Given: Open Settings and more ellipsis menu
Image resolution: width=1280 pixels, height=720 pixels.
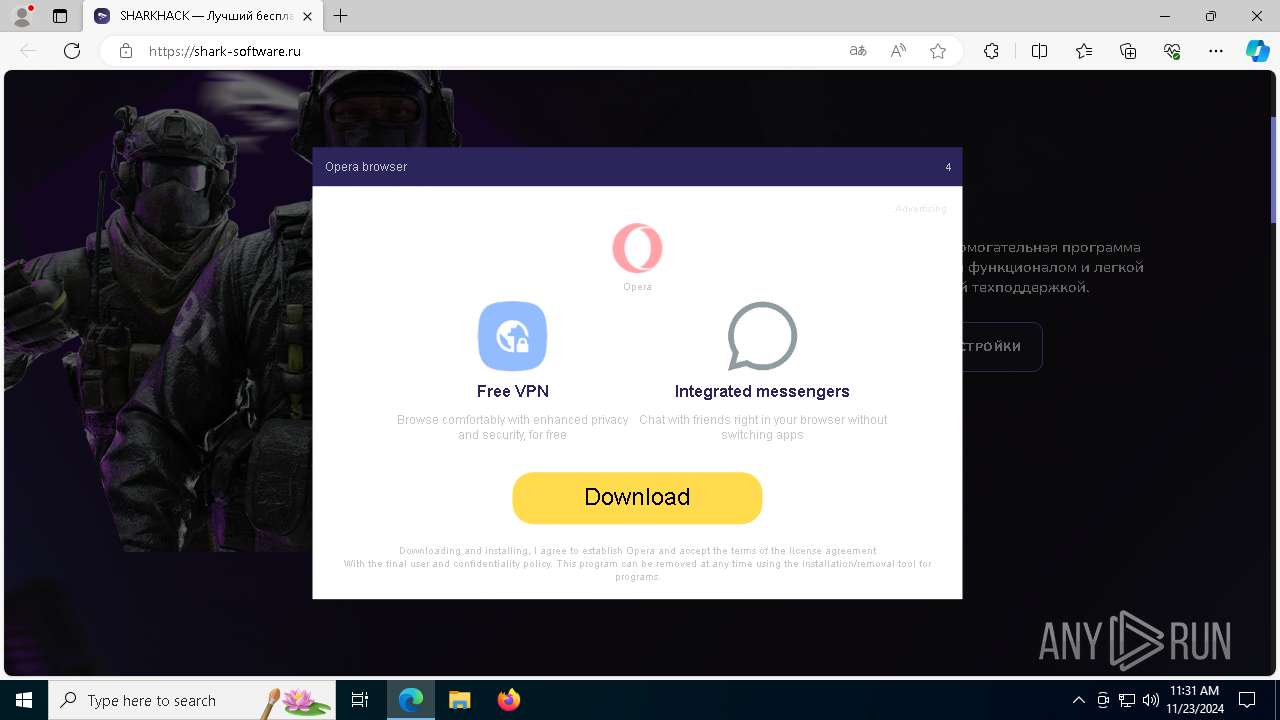Looking at the screenshot, I should coord(1216,51).
